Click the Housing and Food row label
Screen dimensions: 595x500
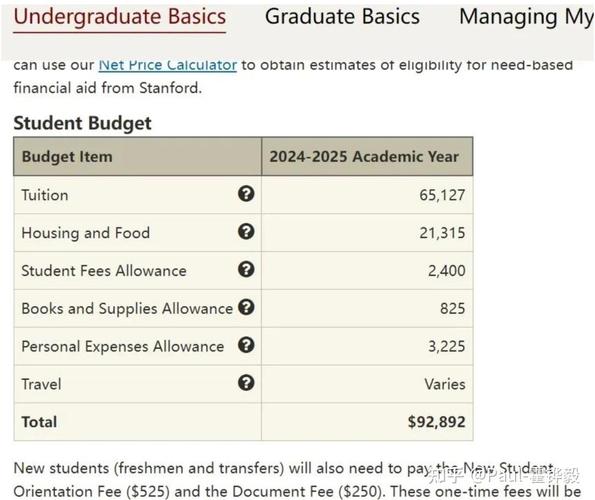[x=86, y=233]
